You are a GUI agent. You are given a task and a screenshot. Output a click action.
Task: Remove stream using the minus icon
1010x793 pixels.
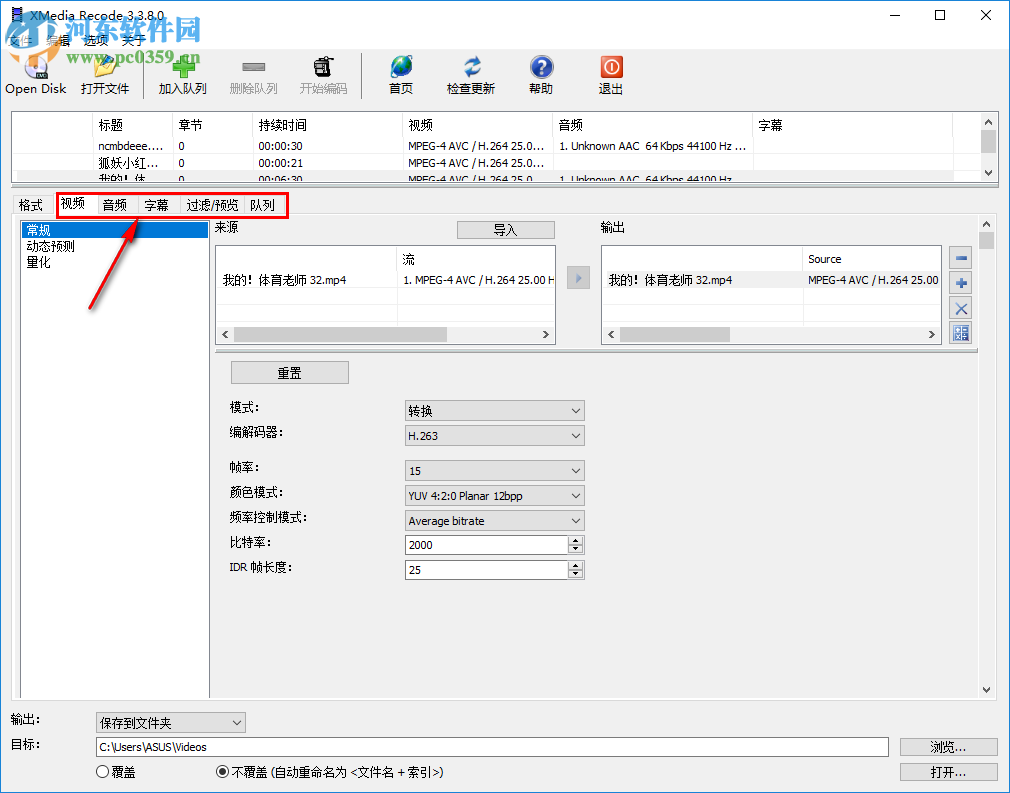(x=960, y=257)
